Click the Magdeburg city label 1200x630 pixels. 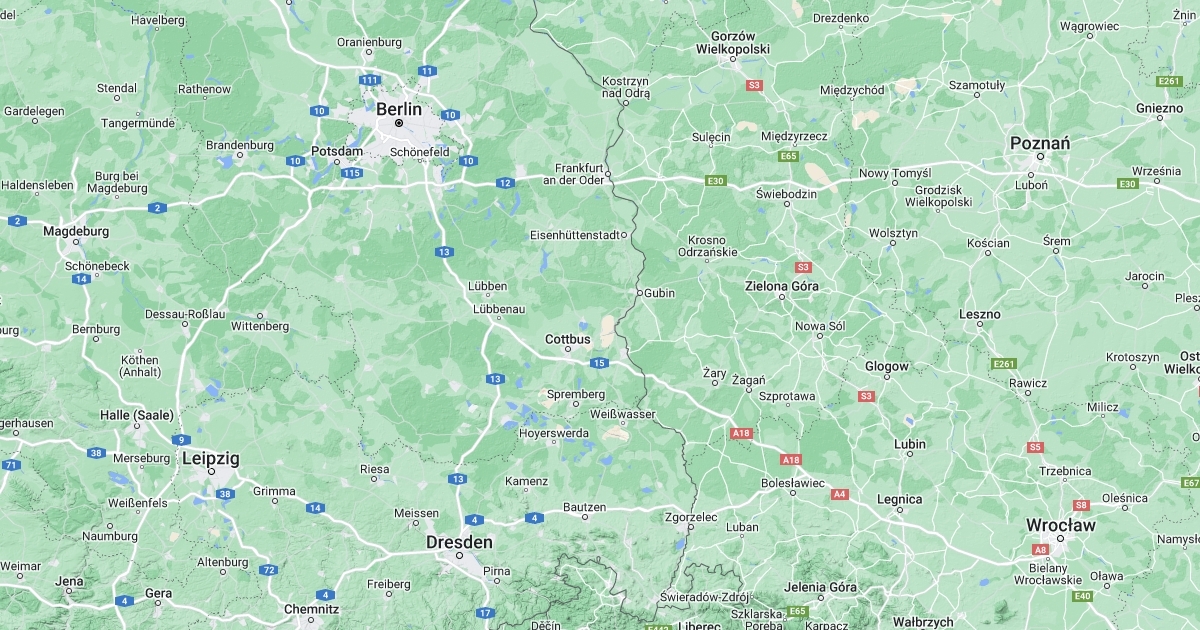pos(76,231)
